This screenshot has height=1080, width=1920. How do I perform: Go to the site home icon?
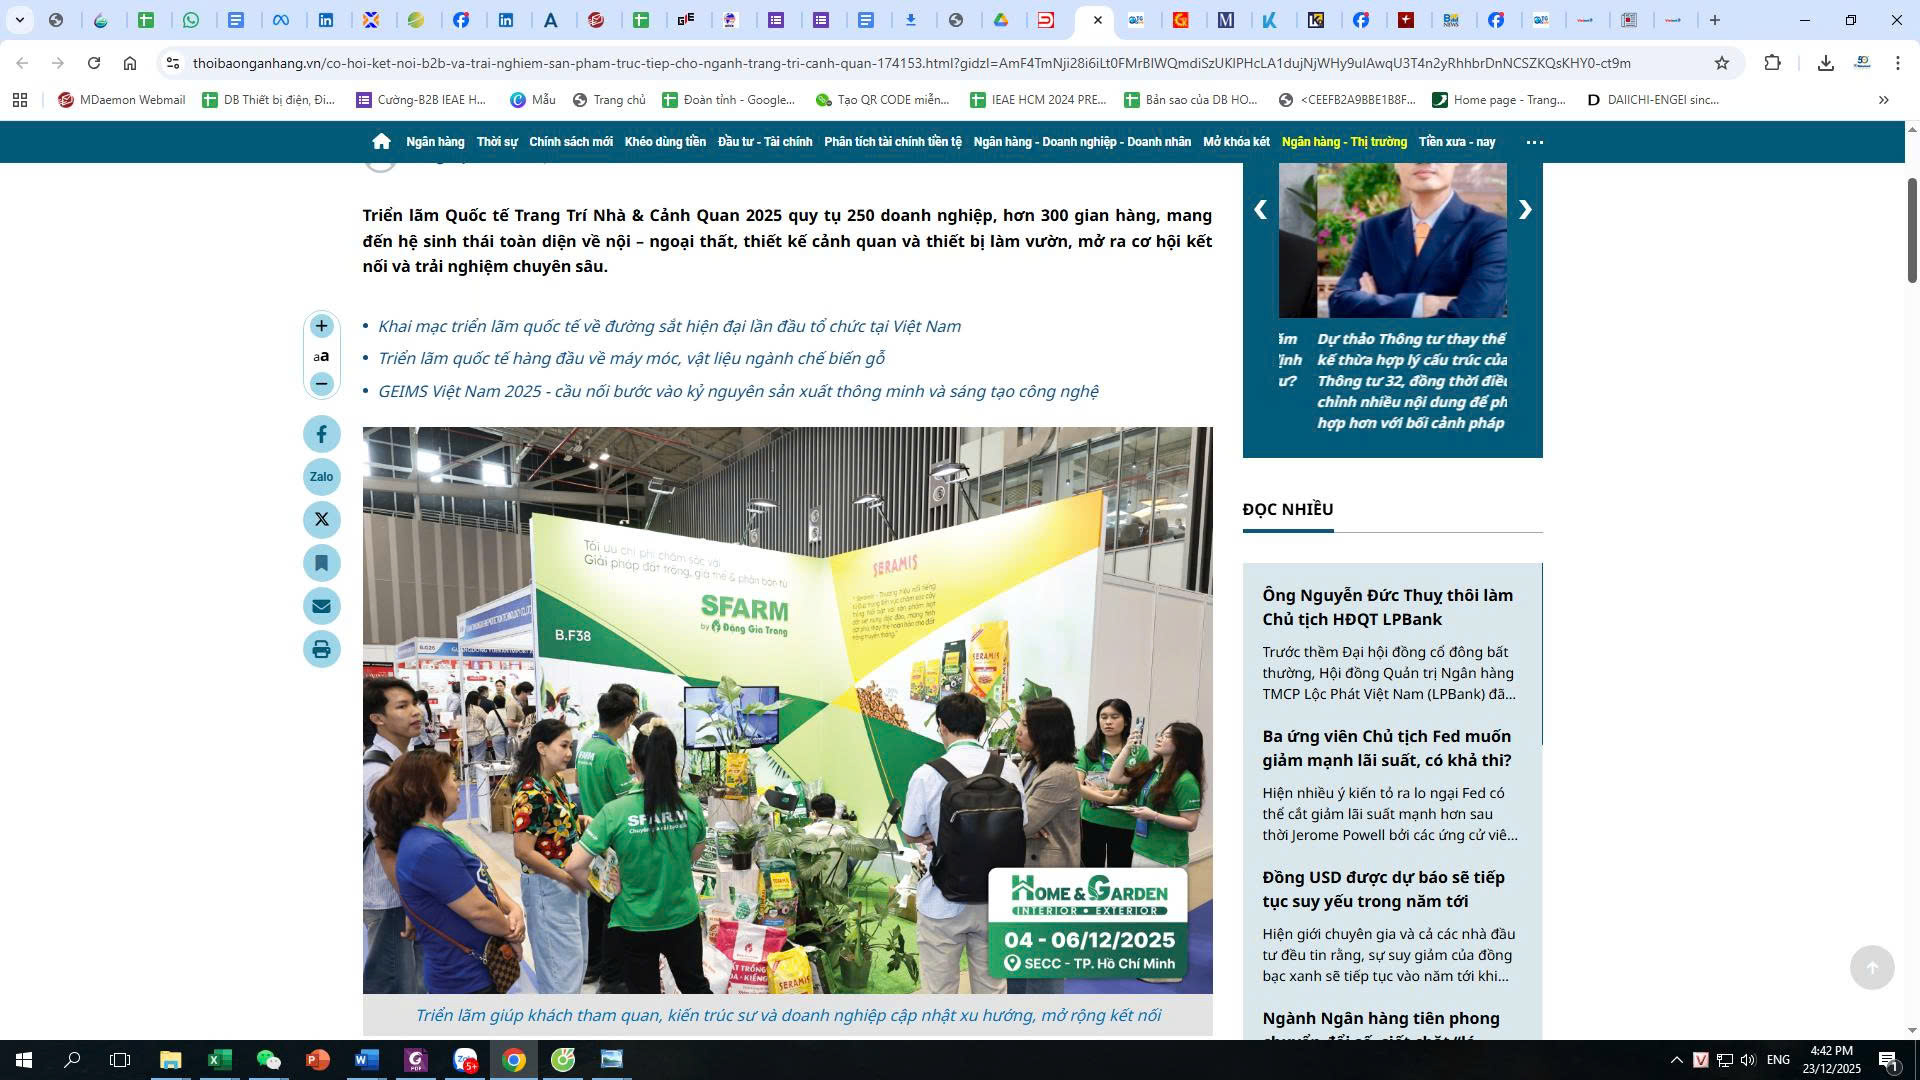tap(381, 141)
